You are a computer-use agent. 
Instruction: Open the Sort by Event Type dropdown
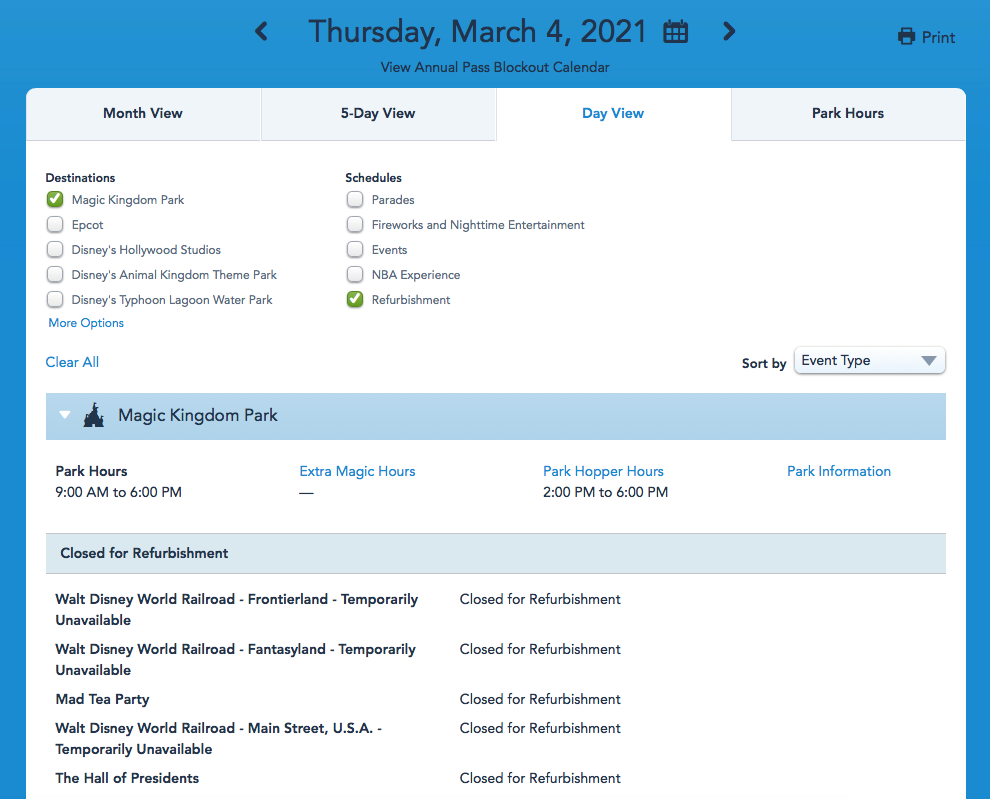[869, 361]
